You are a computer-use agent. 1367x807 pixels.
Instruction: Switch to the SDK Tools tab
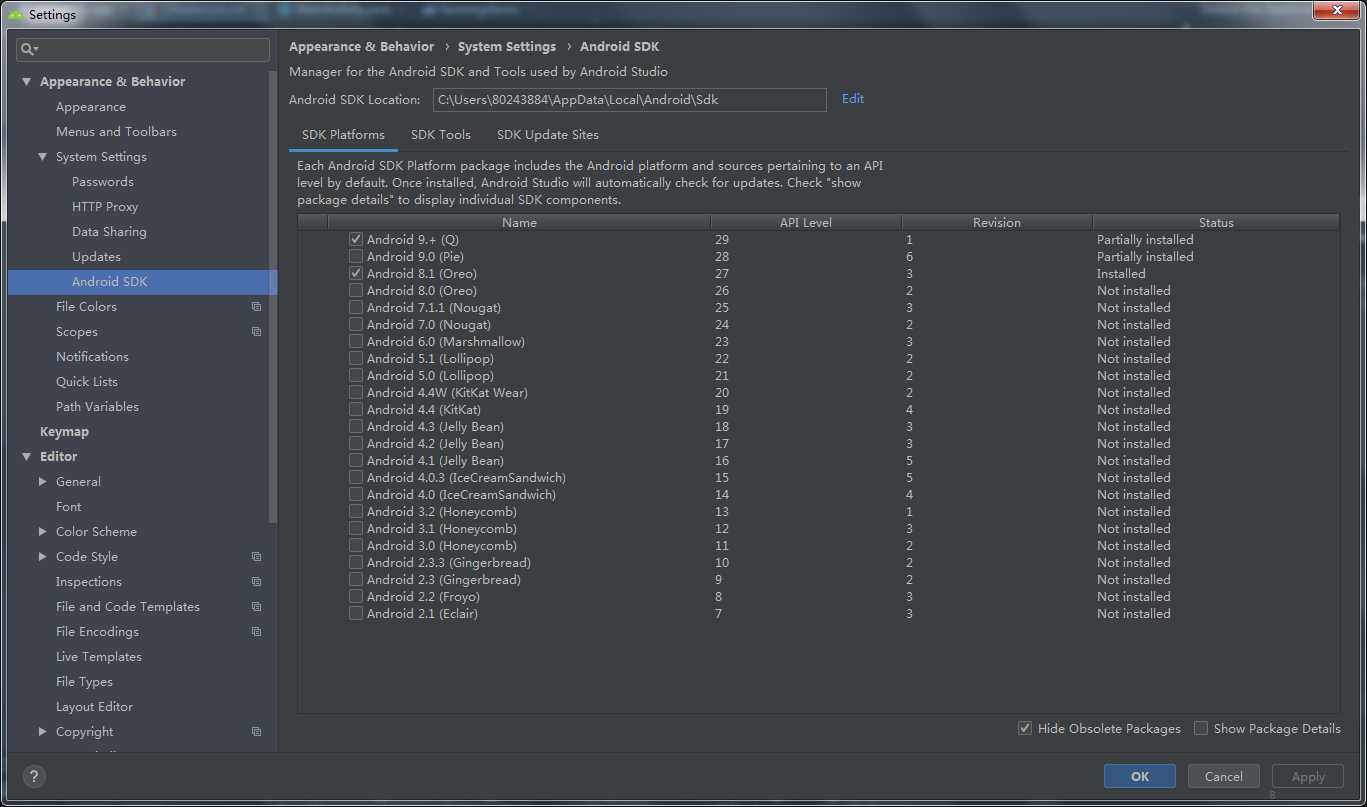point(441,135)
